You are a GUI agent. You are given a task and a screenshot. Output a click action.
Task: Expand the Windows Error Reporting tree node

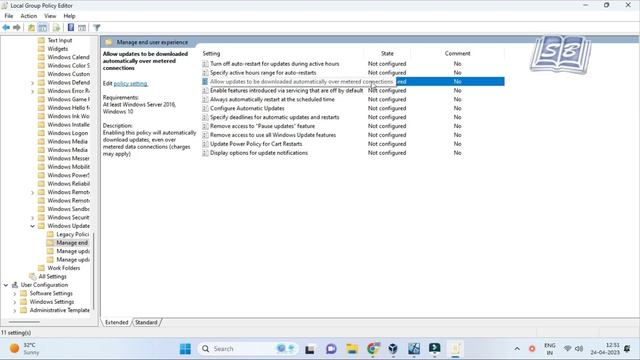(x=32, y=91)
